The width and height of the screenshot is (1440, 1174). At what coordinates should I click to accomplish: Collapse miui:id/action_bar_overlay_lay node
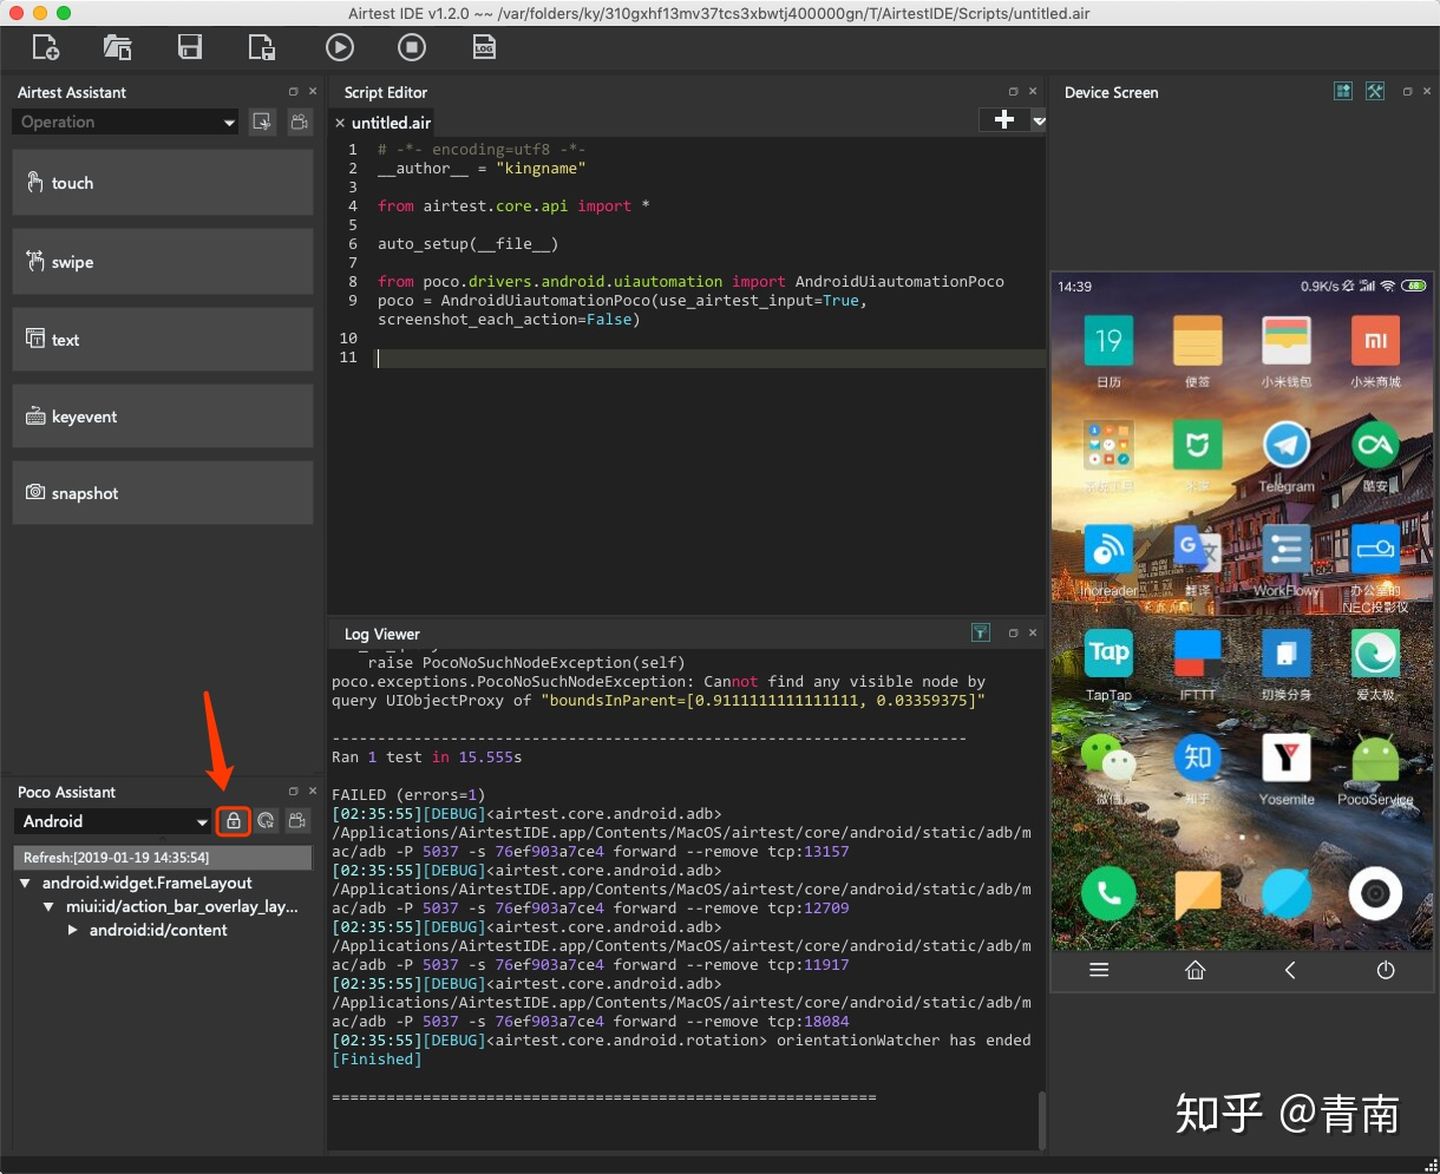[x=48, y=907]
